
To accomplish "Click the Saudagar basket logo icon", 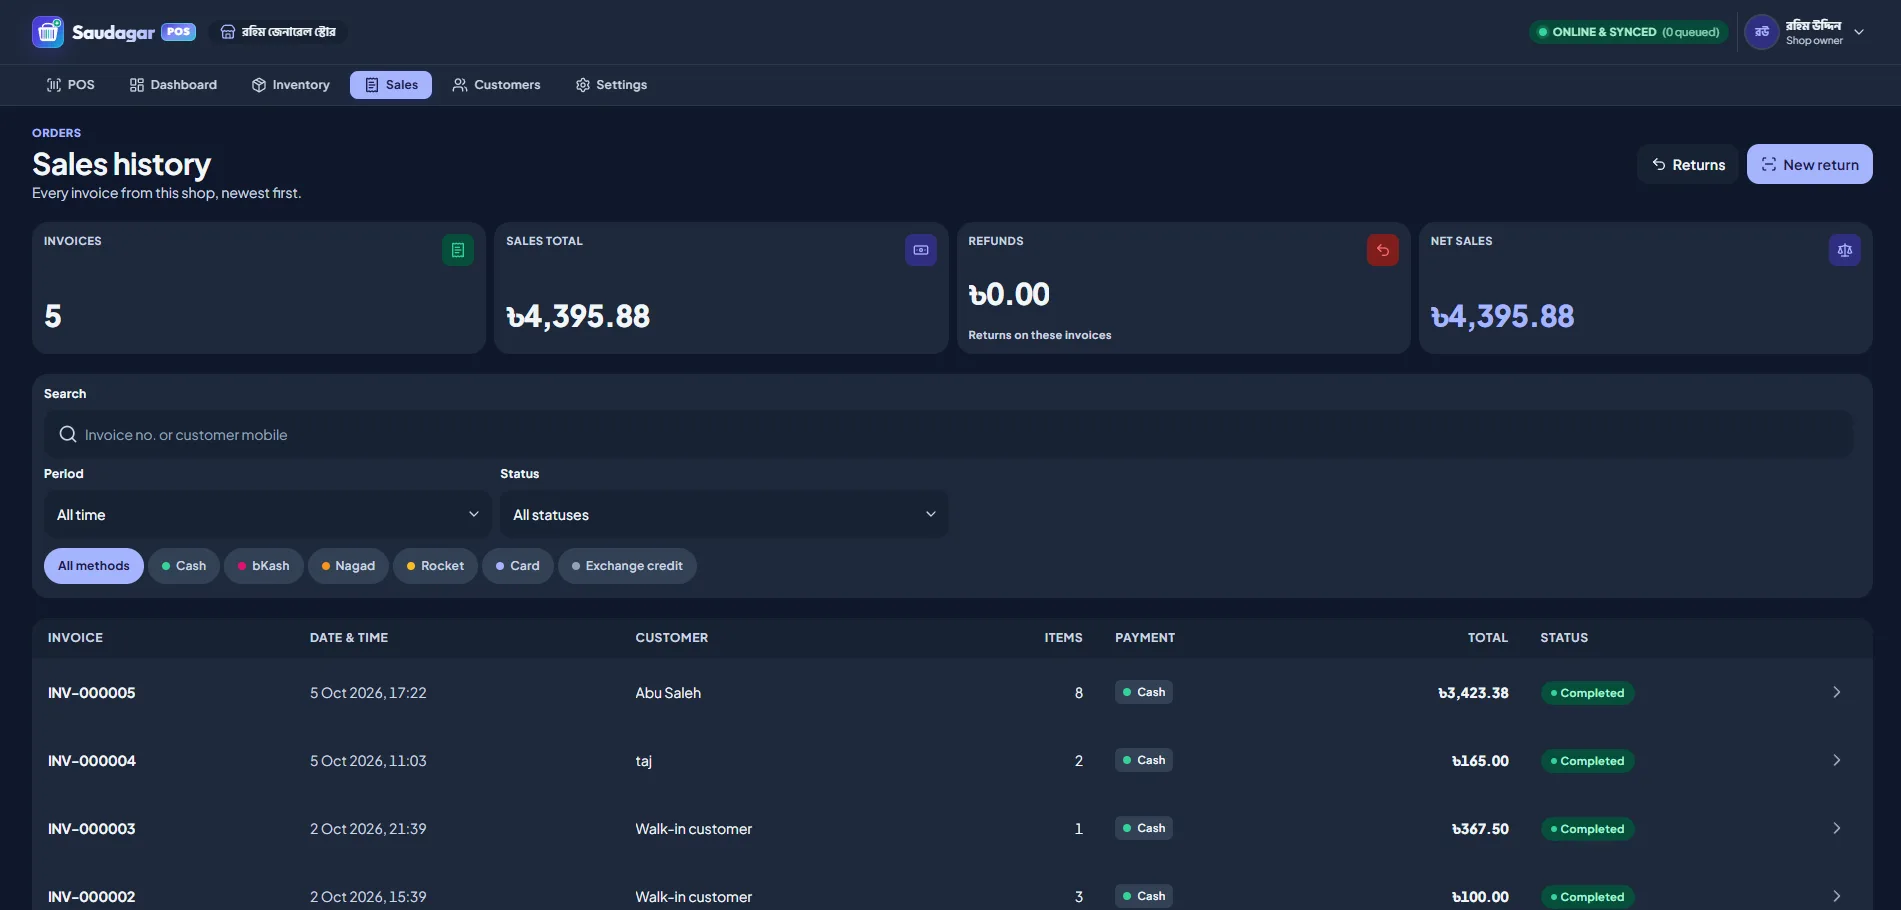I will coord(48,32).
